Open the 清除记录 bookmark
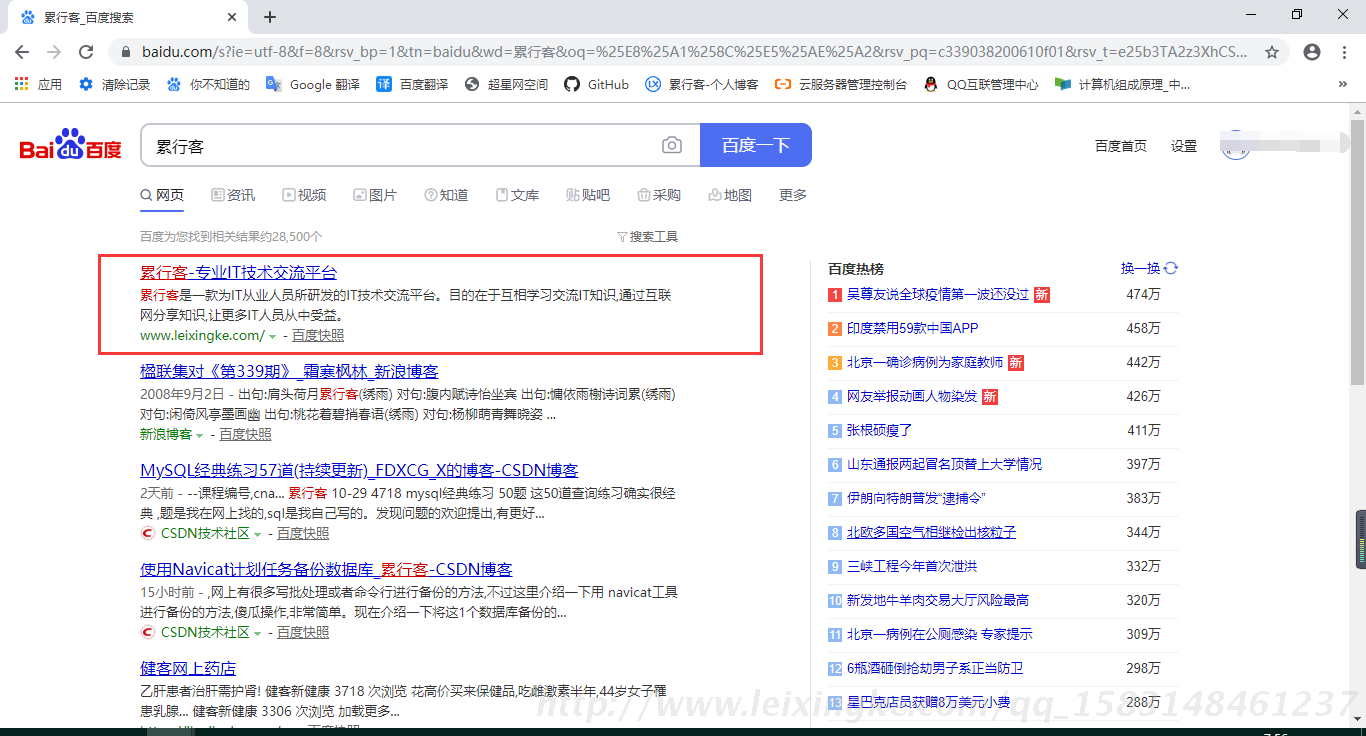Viewport: 1366px width, 736px height. point(114,84)
